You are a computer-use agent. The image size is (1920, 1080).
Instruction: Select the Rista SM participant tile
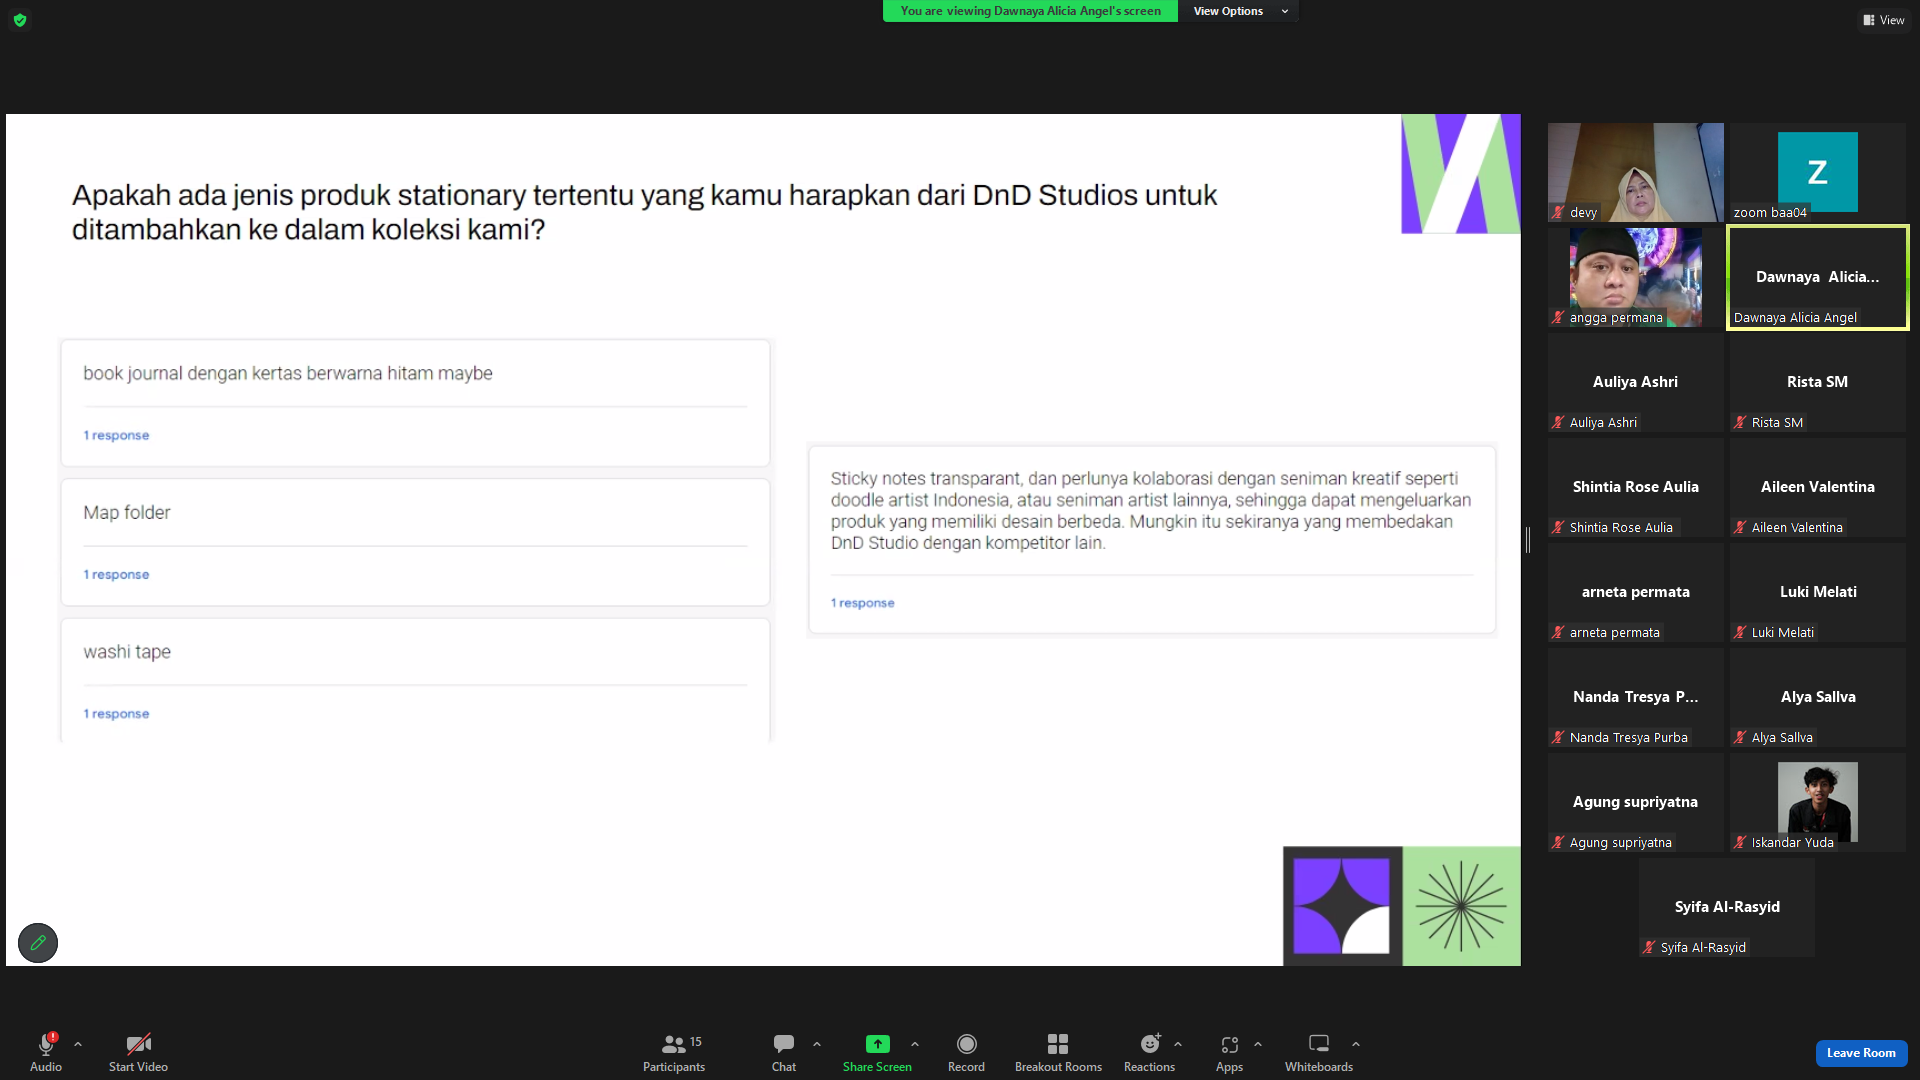pos(1818,382)
